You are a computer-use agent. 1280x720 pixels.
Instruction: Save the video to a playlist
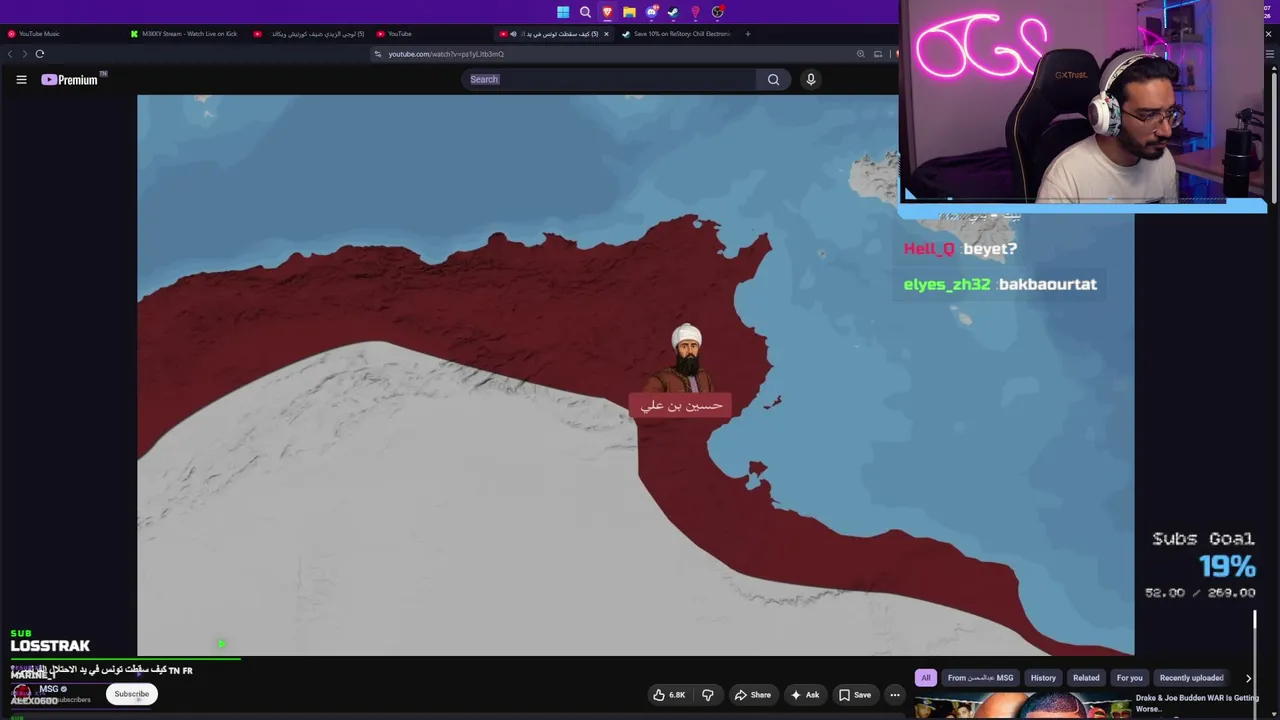[855, 695]
